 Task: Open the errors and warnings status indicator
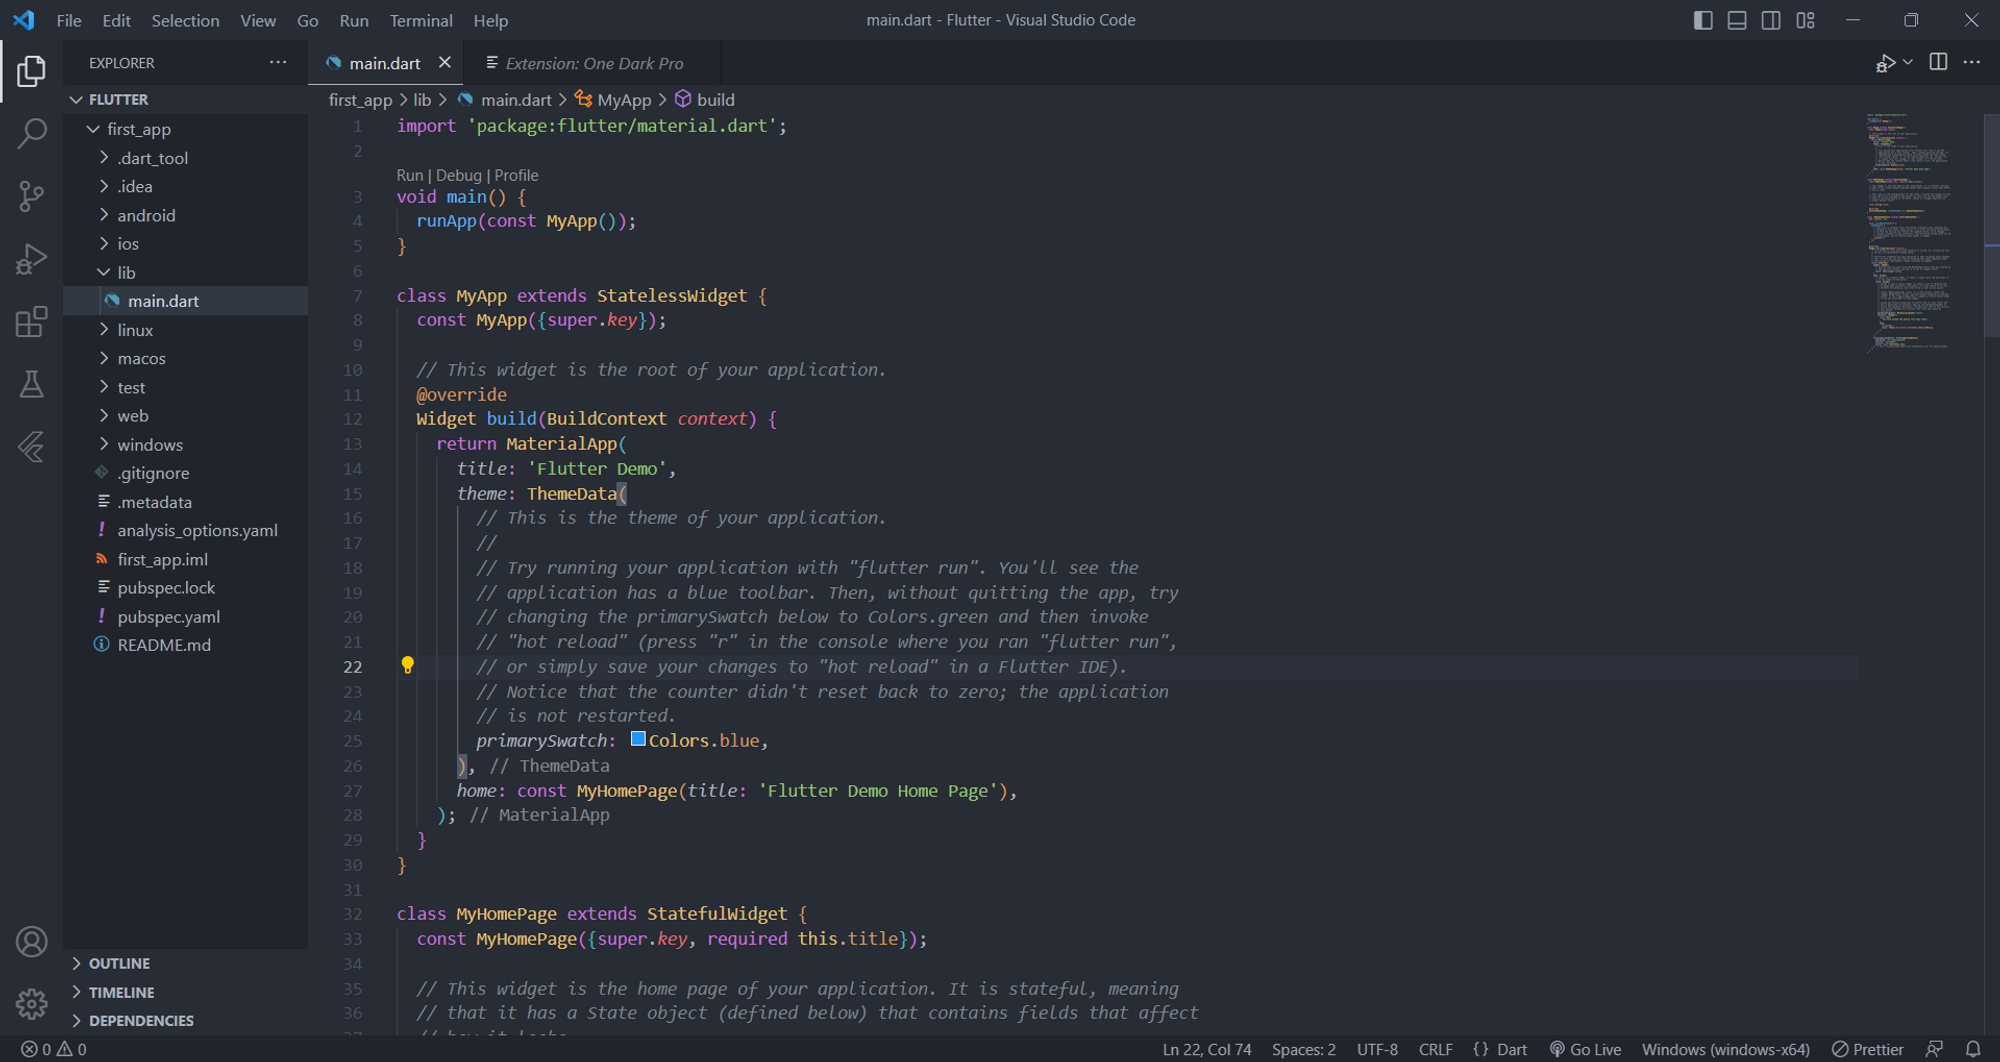[x=54, y=1049]
